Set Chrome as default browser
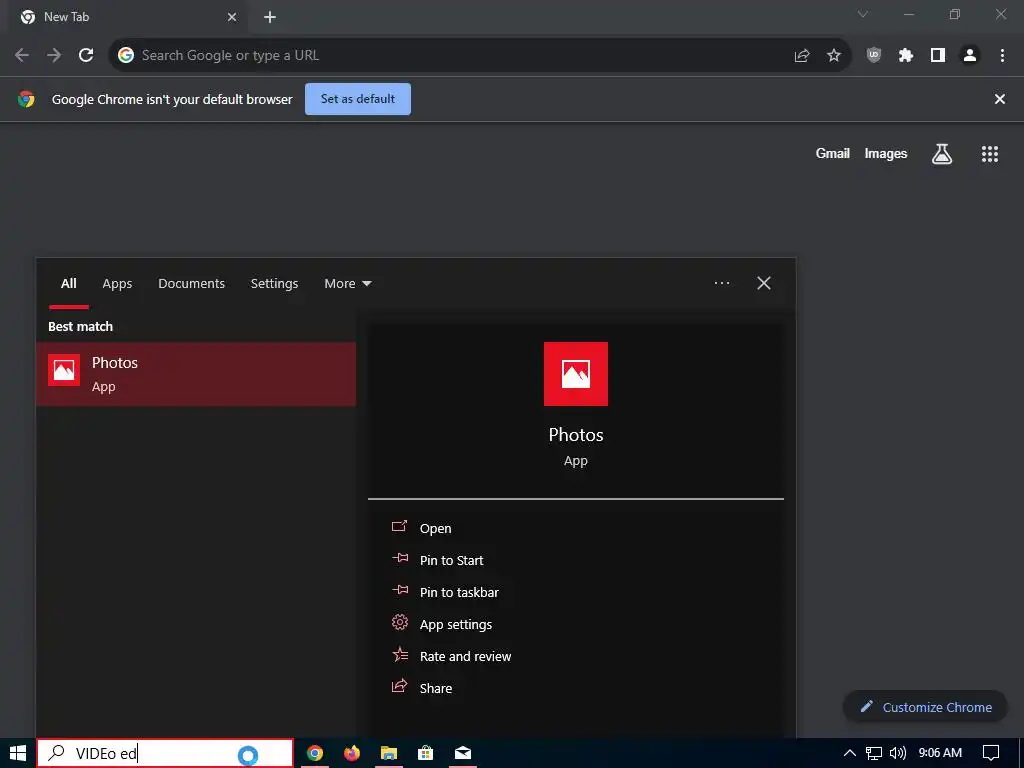This screenshot has width=1024, height=768. 358,99
